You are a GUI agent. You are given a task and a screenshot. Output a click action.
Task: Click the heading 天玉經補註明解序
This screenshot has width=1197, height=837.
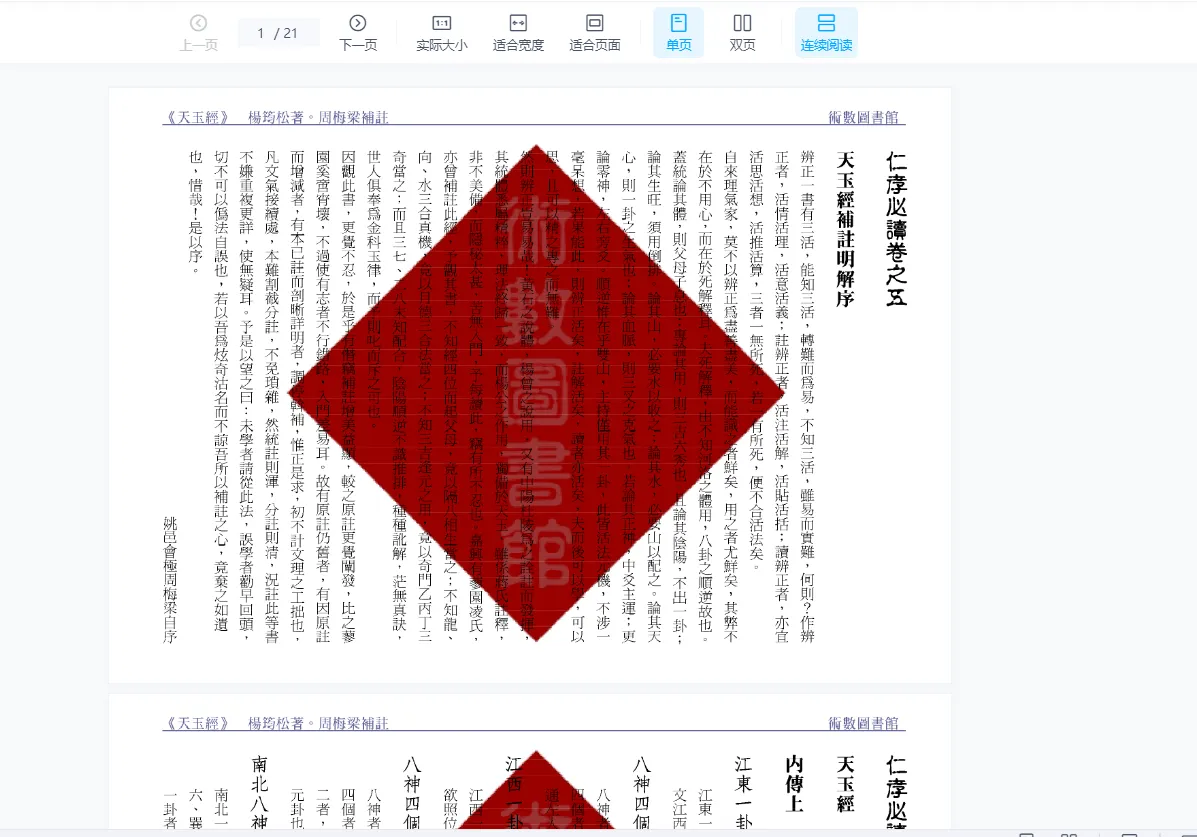tap(845, 229)
